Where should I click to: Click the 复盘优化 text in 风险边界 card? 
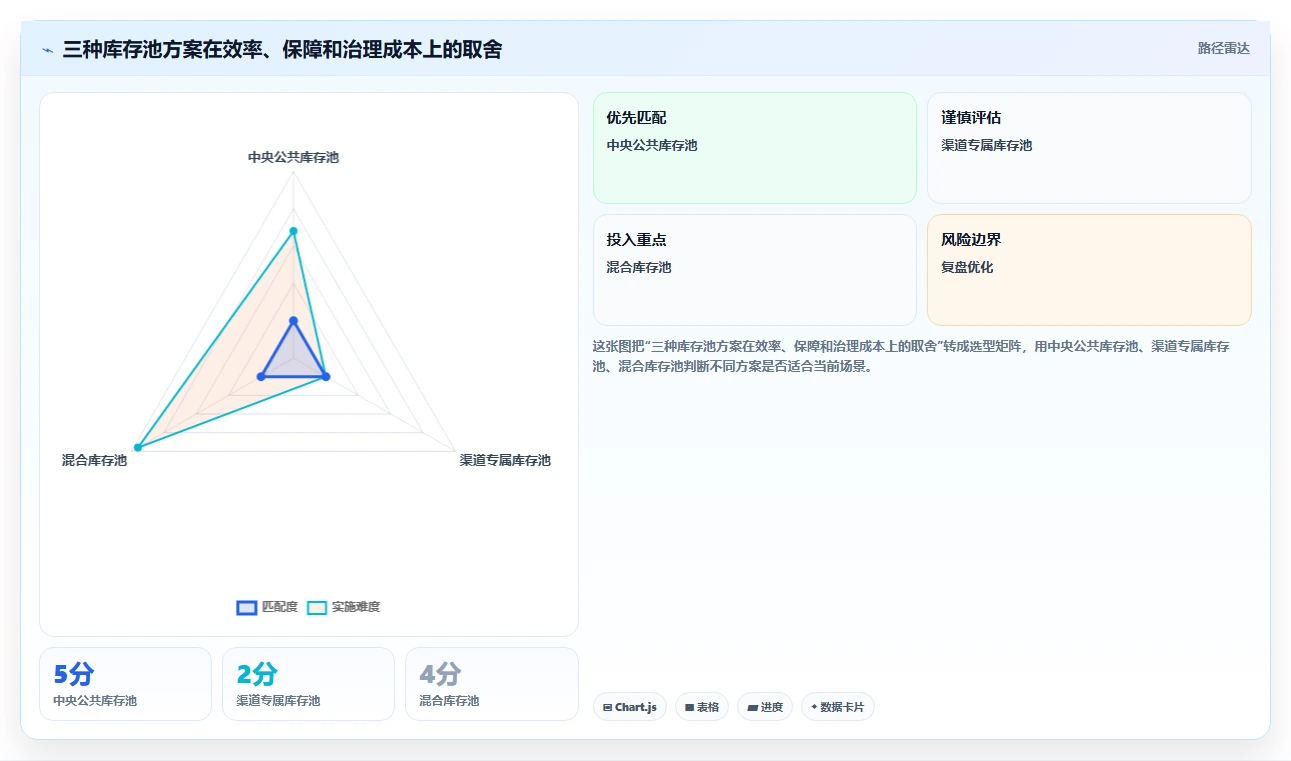click(x=967, y=267)
